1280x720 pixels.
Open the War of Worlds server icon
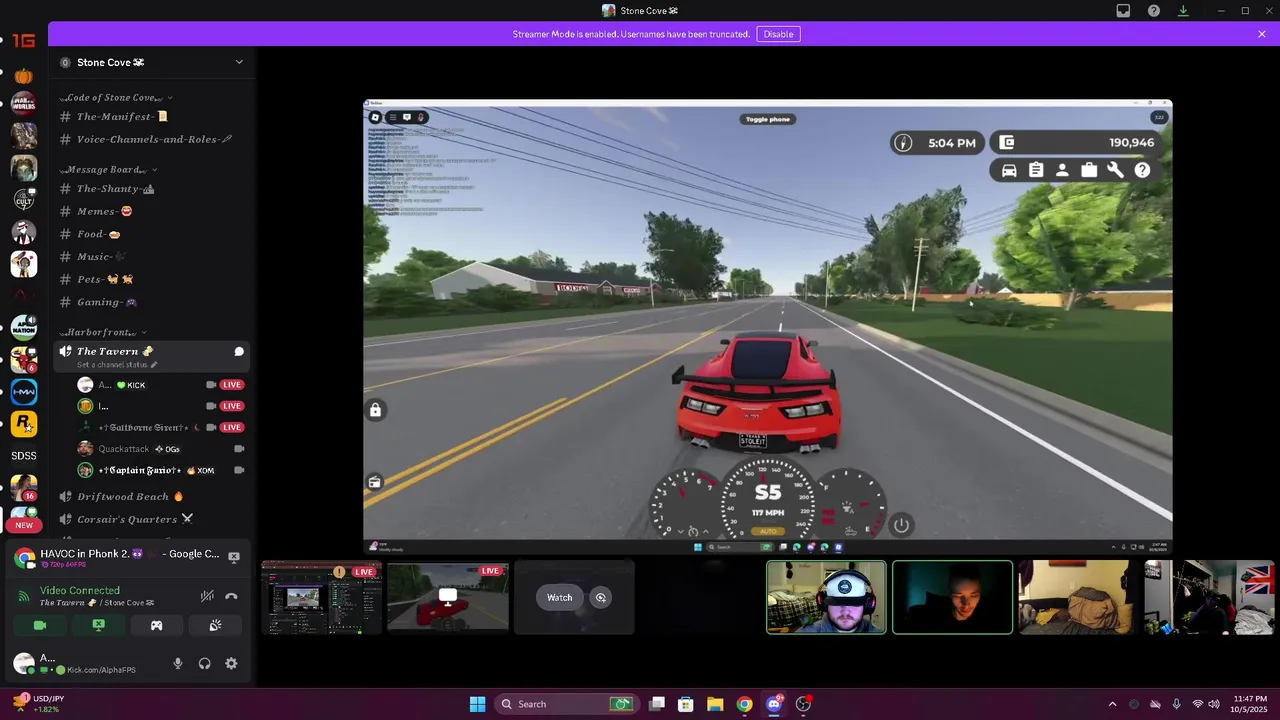(x=24, y=104)
